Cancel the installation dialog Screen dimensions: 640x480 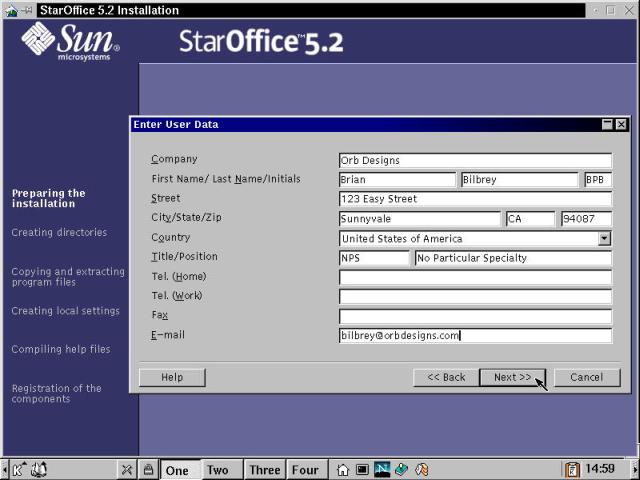tap(586, 377)
